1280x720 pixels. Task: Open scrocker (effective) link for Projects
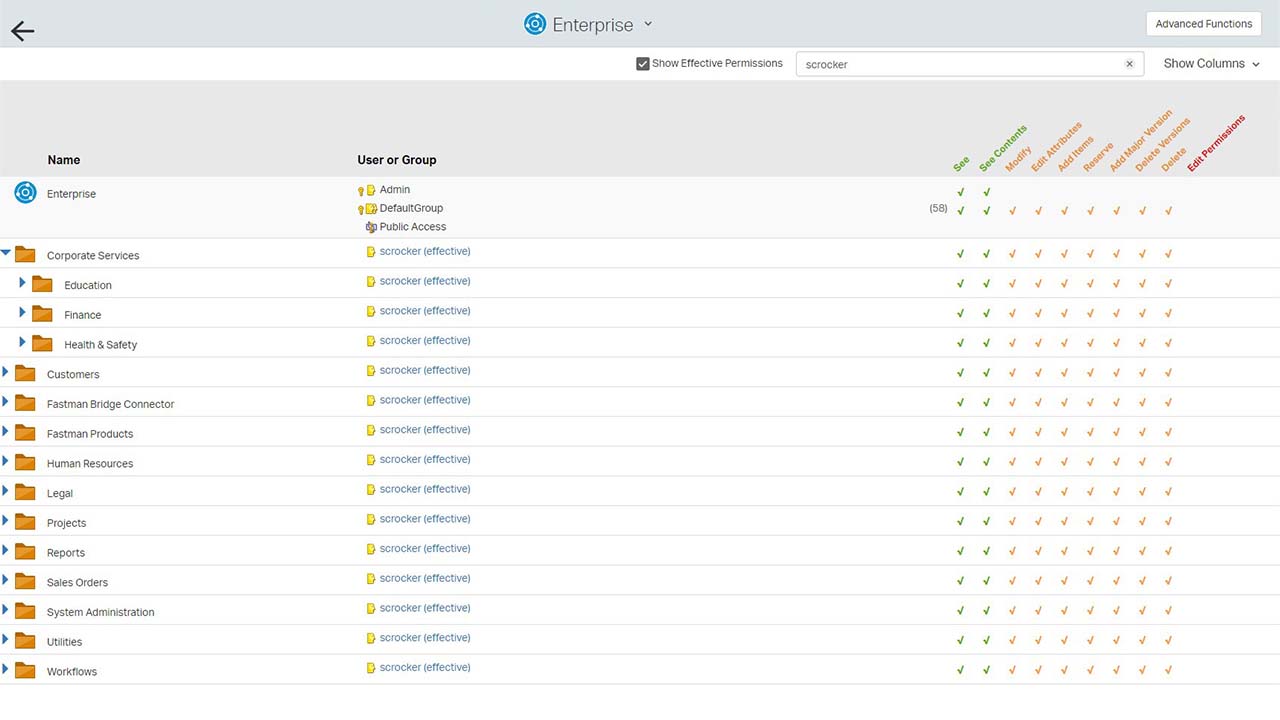tap(425, 519)
